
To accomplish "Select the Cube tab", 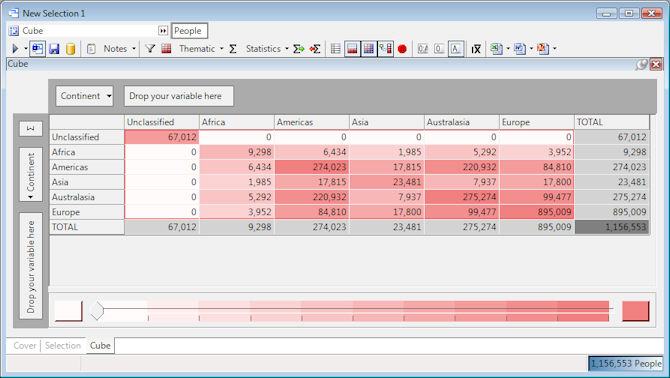I will [x=100, y=346].
